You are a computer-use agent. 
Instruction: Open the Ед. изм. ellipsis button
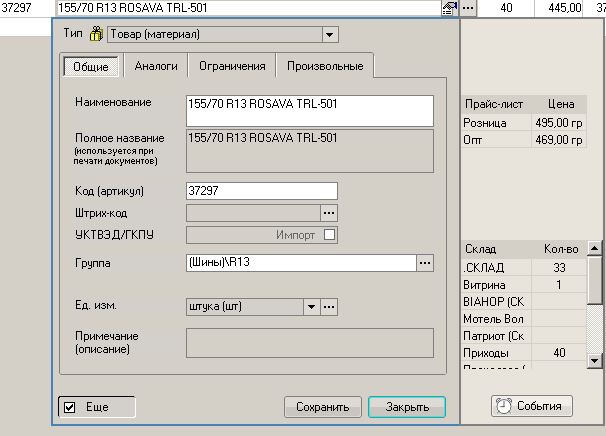click(x=329, y=307)
